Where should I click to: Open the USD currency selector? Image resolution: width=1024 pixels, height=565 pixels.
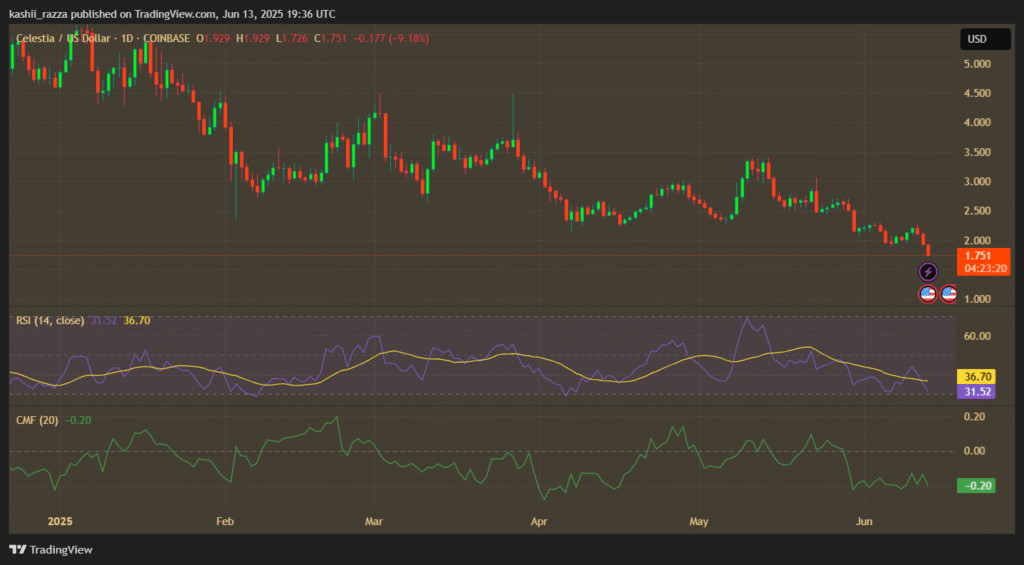click(x=985, y=39)
